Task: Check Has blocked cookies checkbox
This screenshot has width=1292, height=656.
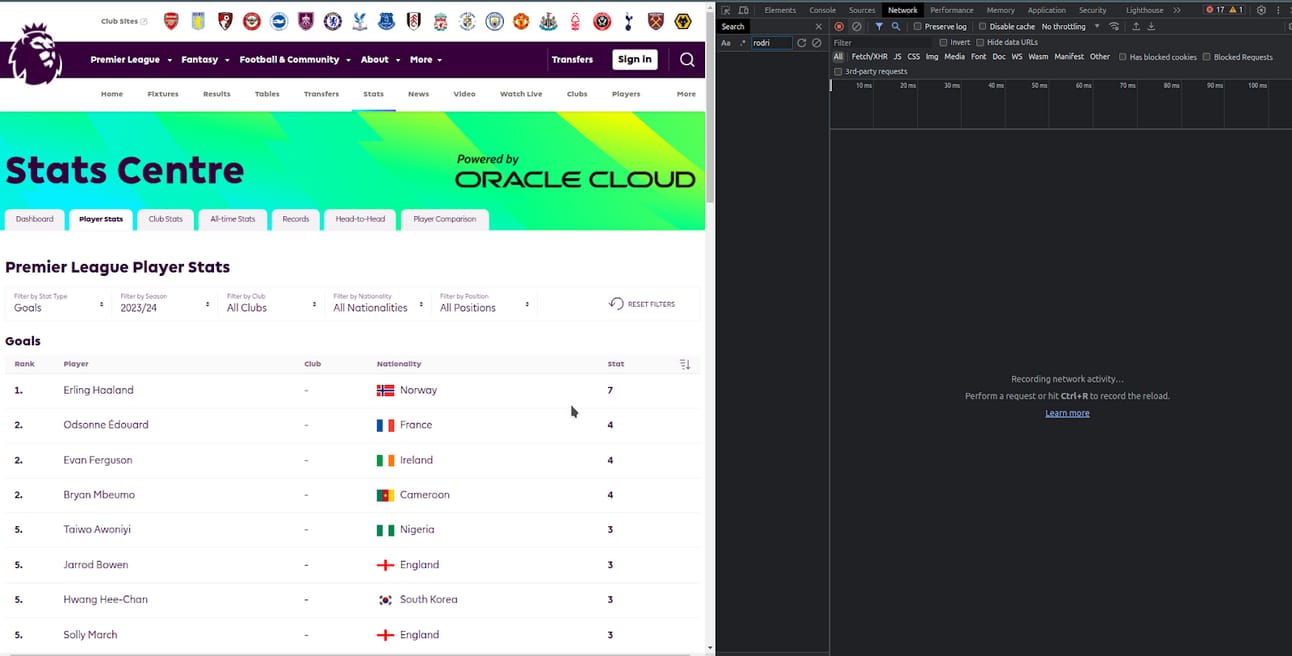Action: [x=1123, y=57]
